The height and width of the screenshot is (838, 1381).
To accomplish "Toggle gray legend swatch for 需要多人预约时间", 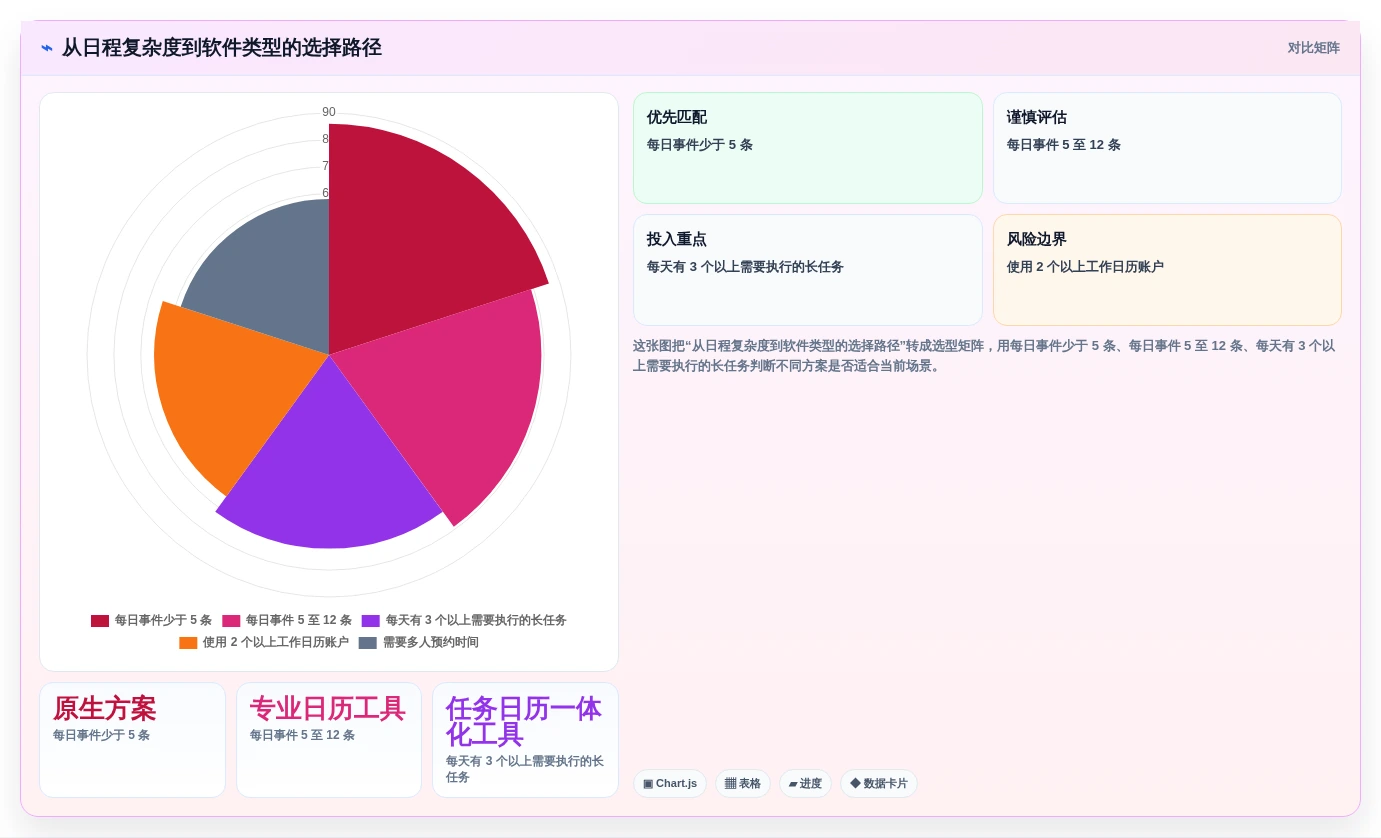I will (368, 643).
